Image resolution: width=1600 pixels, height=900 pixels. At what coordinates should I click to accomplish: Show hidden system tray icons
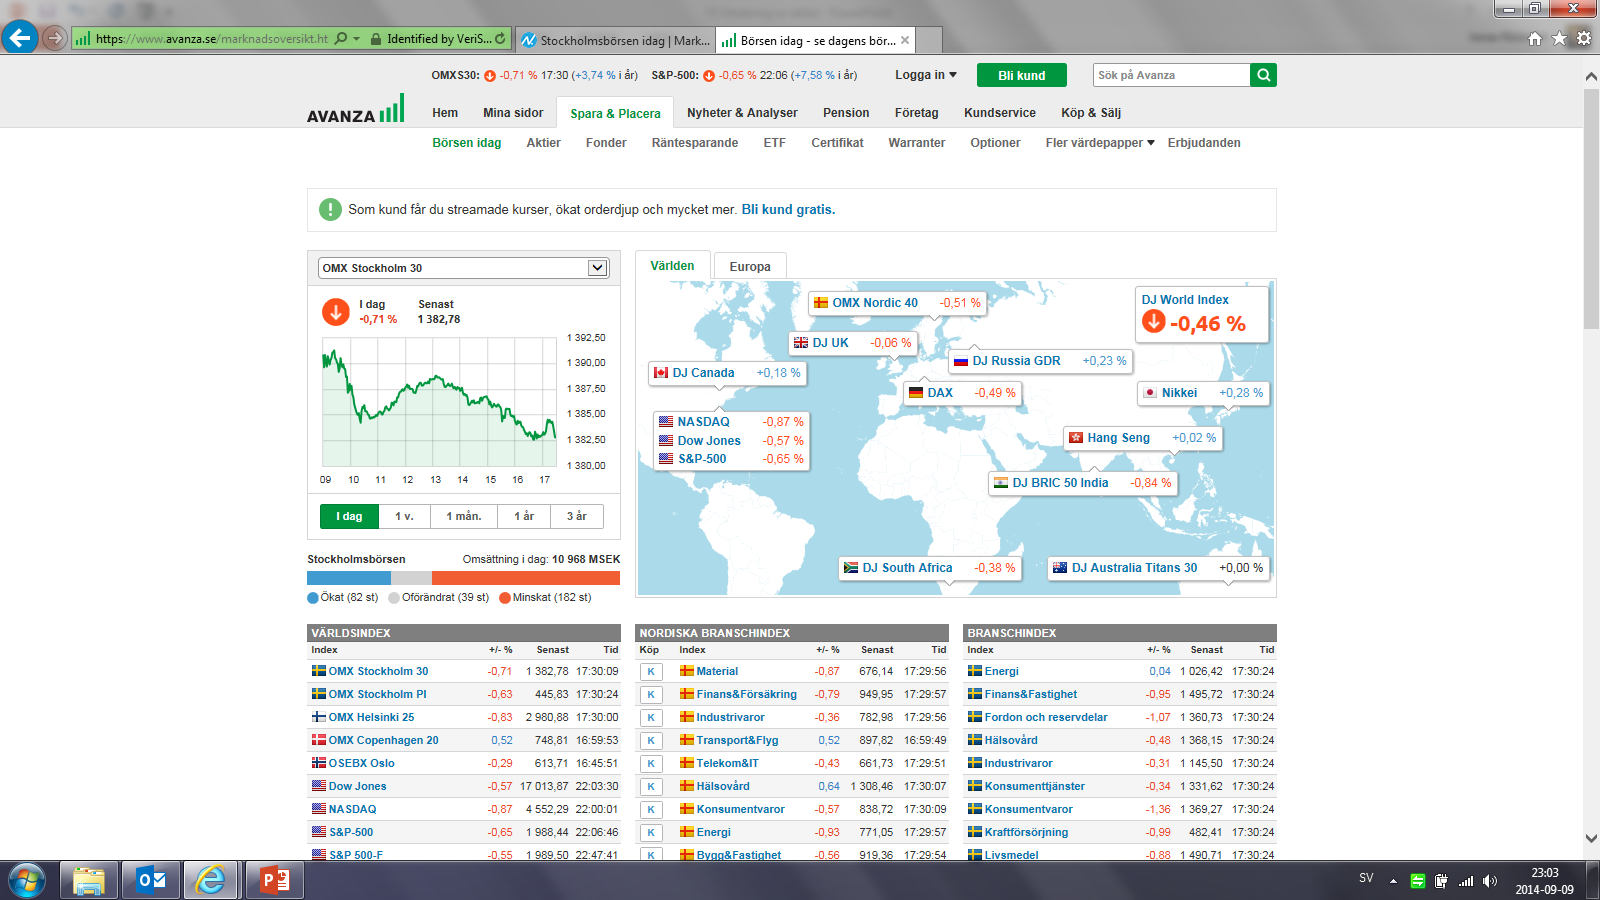1393,881
